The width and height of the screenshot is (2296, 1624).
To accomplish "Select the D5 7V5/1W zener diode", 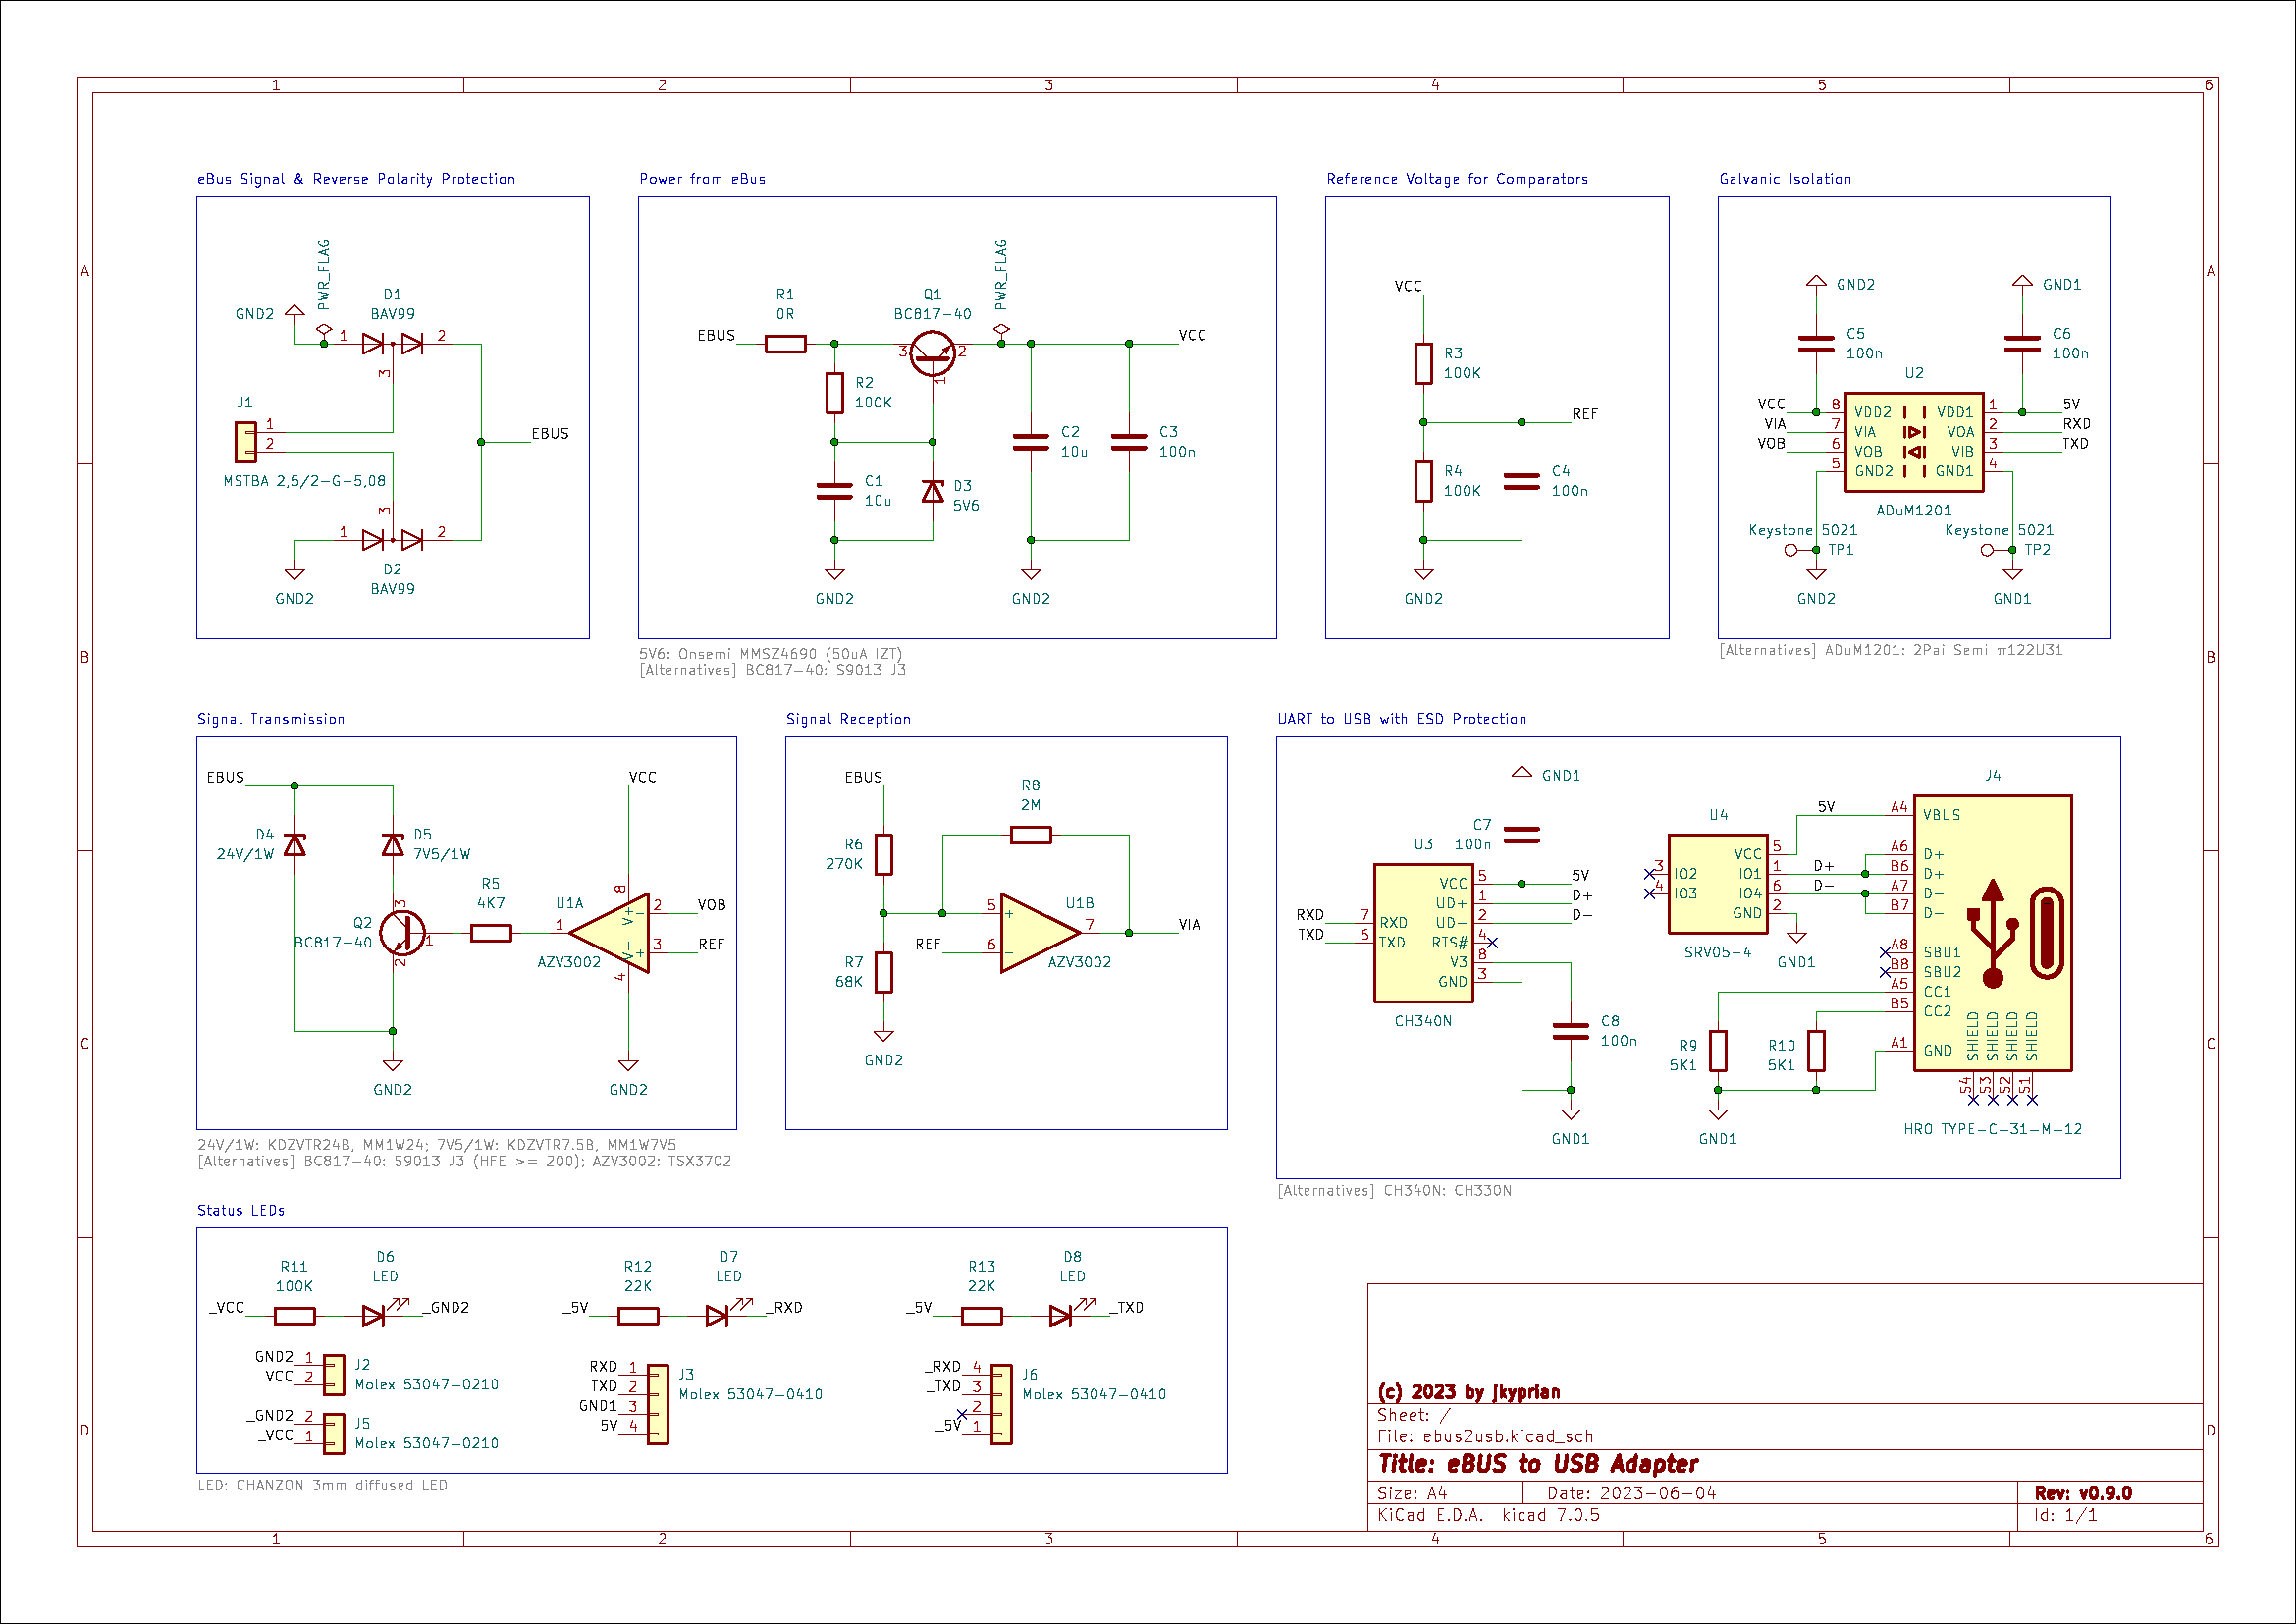I will 392,845.
